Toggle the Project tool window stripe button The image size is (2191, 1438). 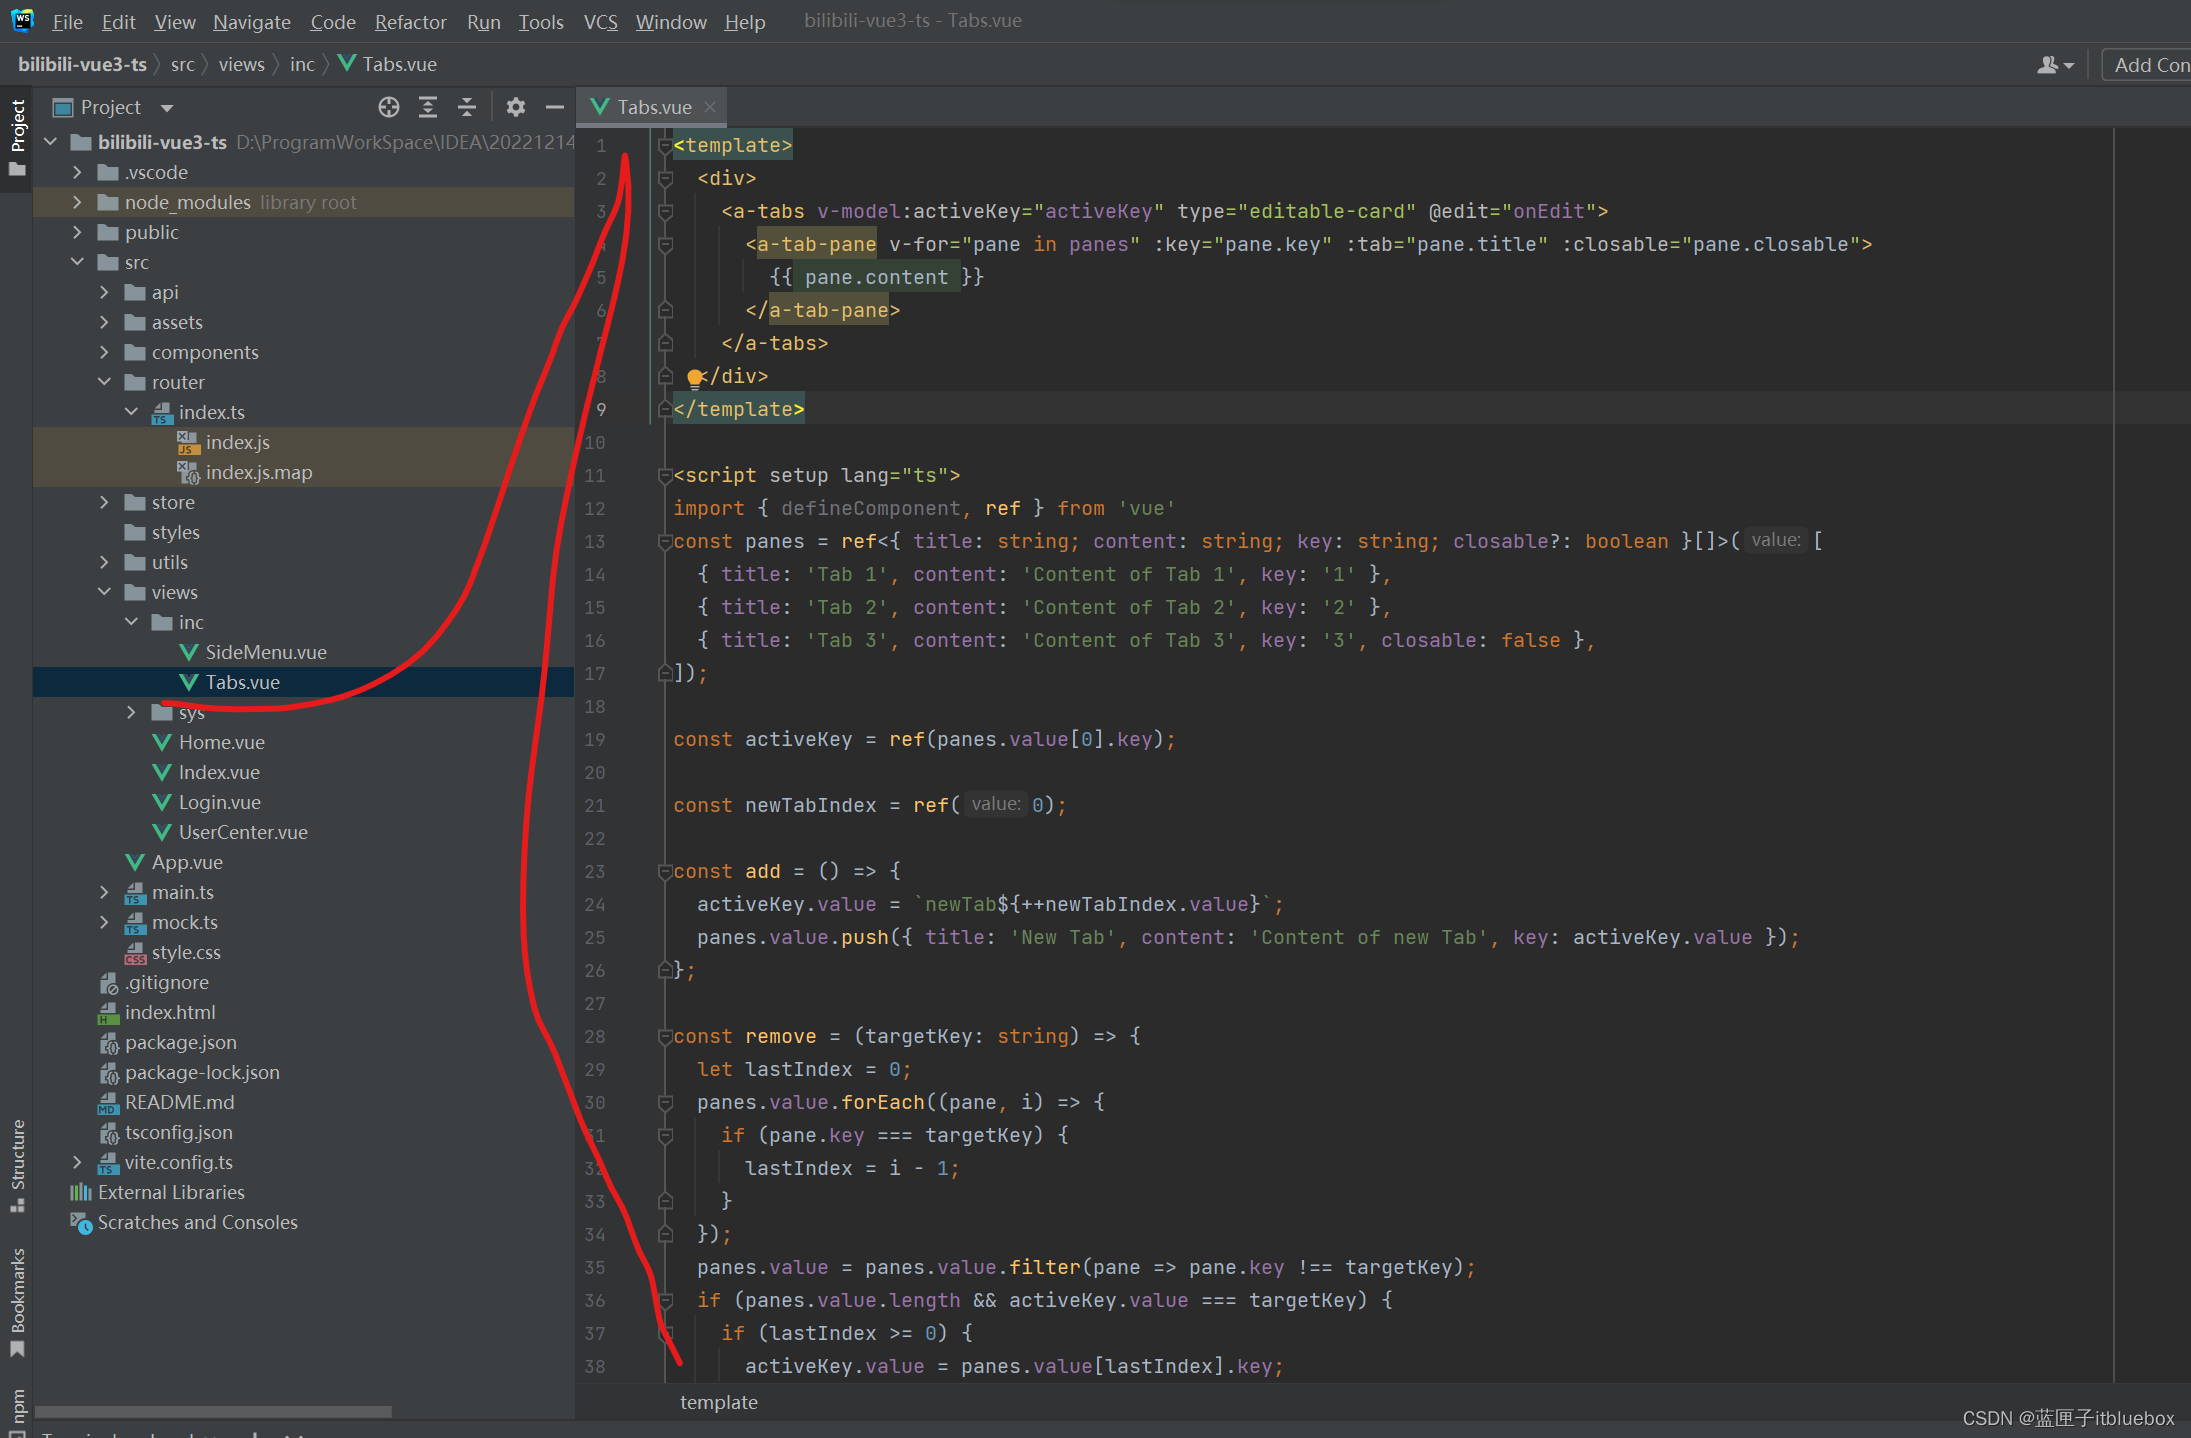[x=17, y=135]
